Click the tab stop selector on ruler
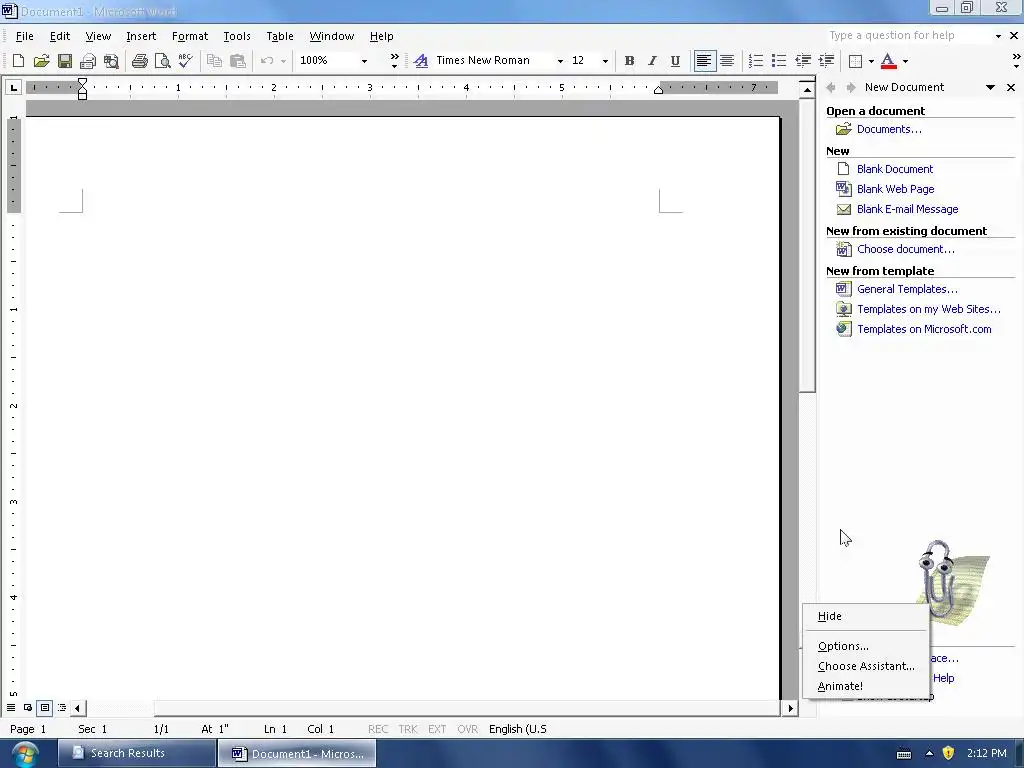This screenshot has height=768, width=1024. pyautogui.click(x=14, y=87)
